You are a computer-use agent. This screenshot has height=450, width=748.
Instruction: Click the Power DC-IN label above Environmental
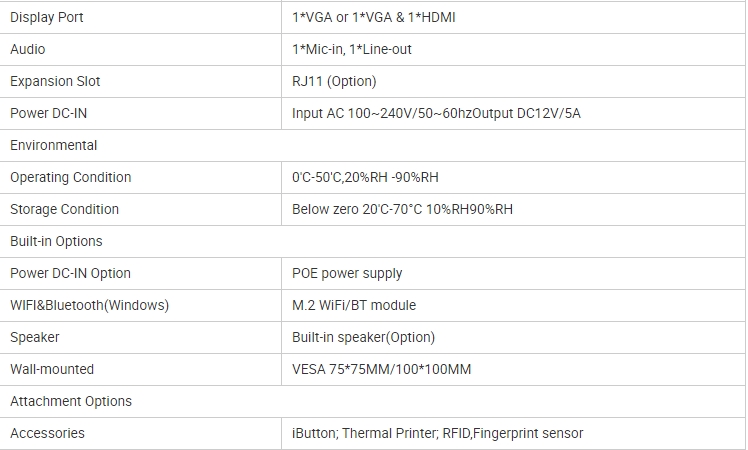tap(49, 113)
